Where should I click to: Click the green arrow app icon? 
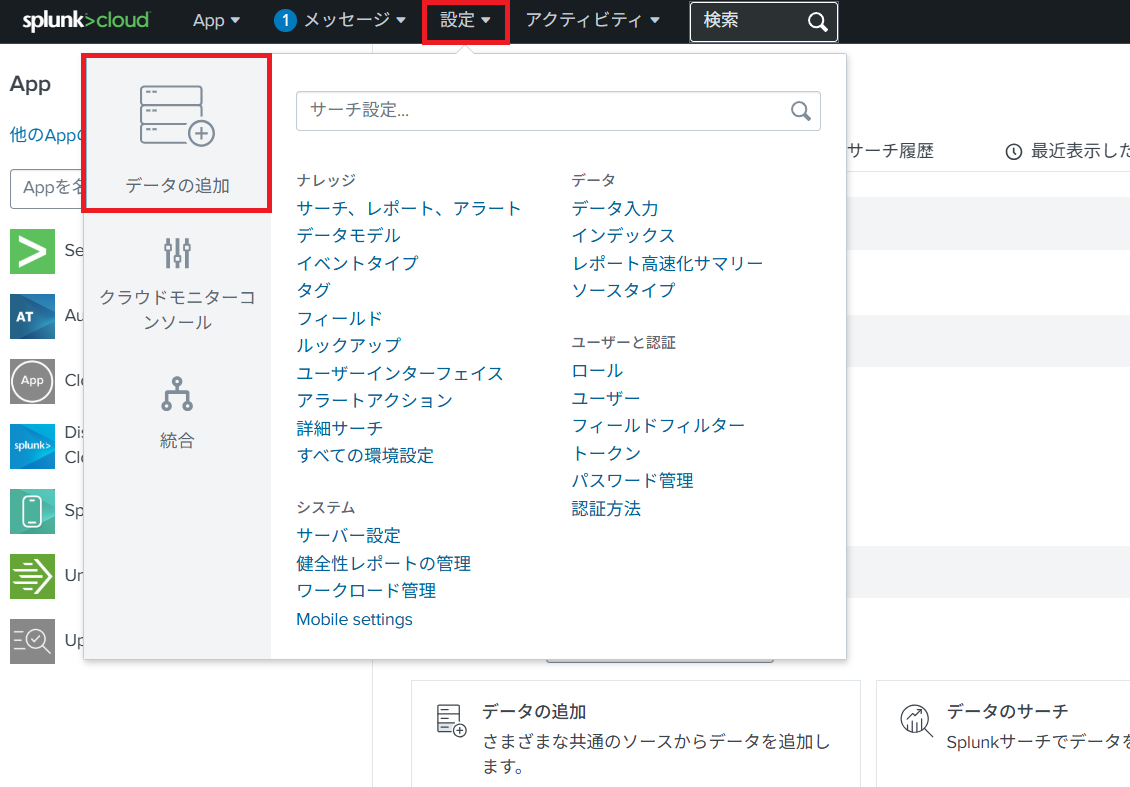click(32, 251)
